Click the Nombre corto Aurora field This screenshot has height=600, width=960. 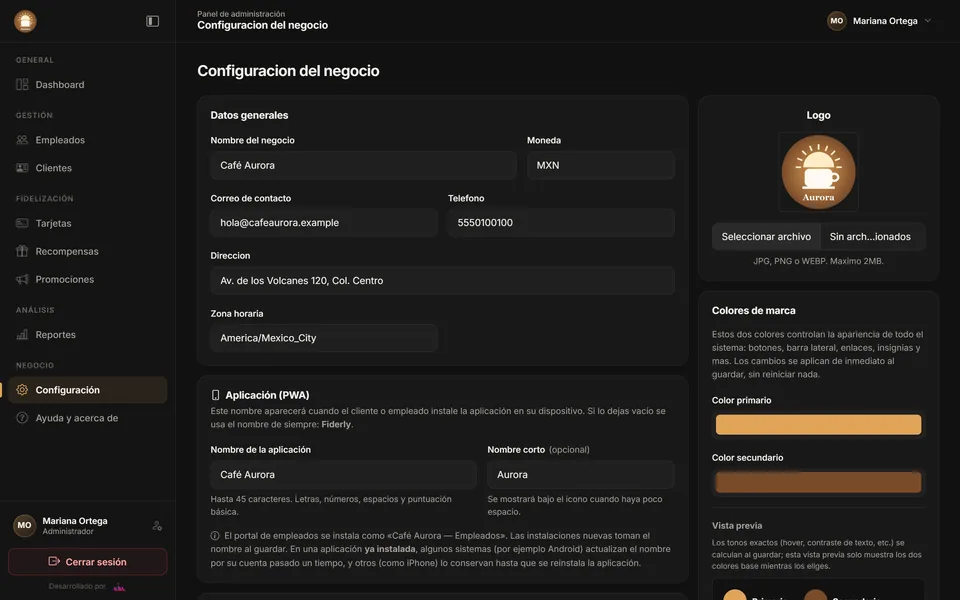point(581,474)
